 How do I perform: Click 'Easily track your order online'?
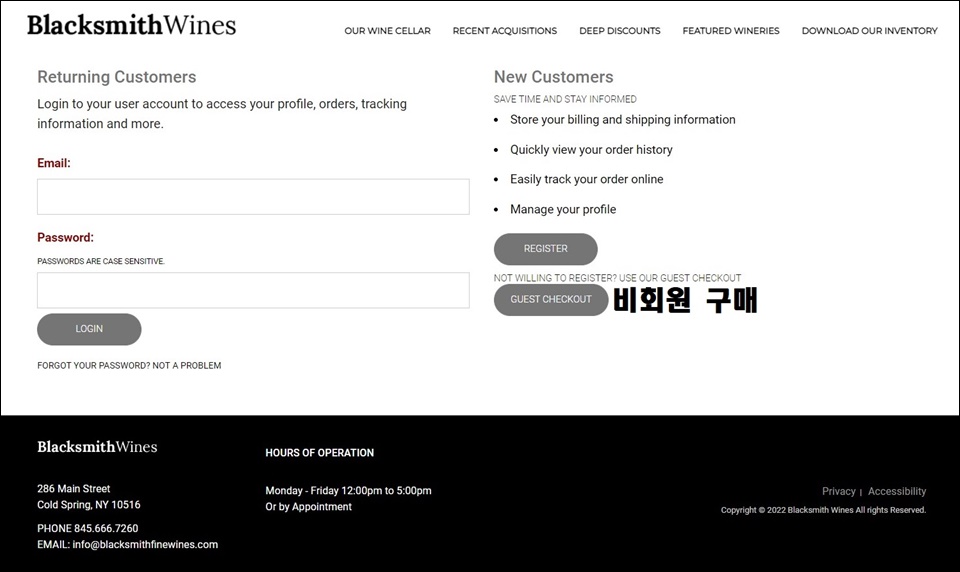(587, 179)
